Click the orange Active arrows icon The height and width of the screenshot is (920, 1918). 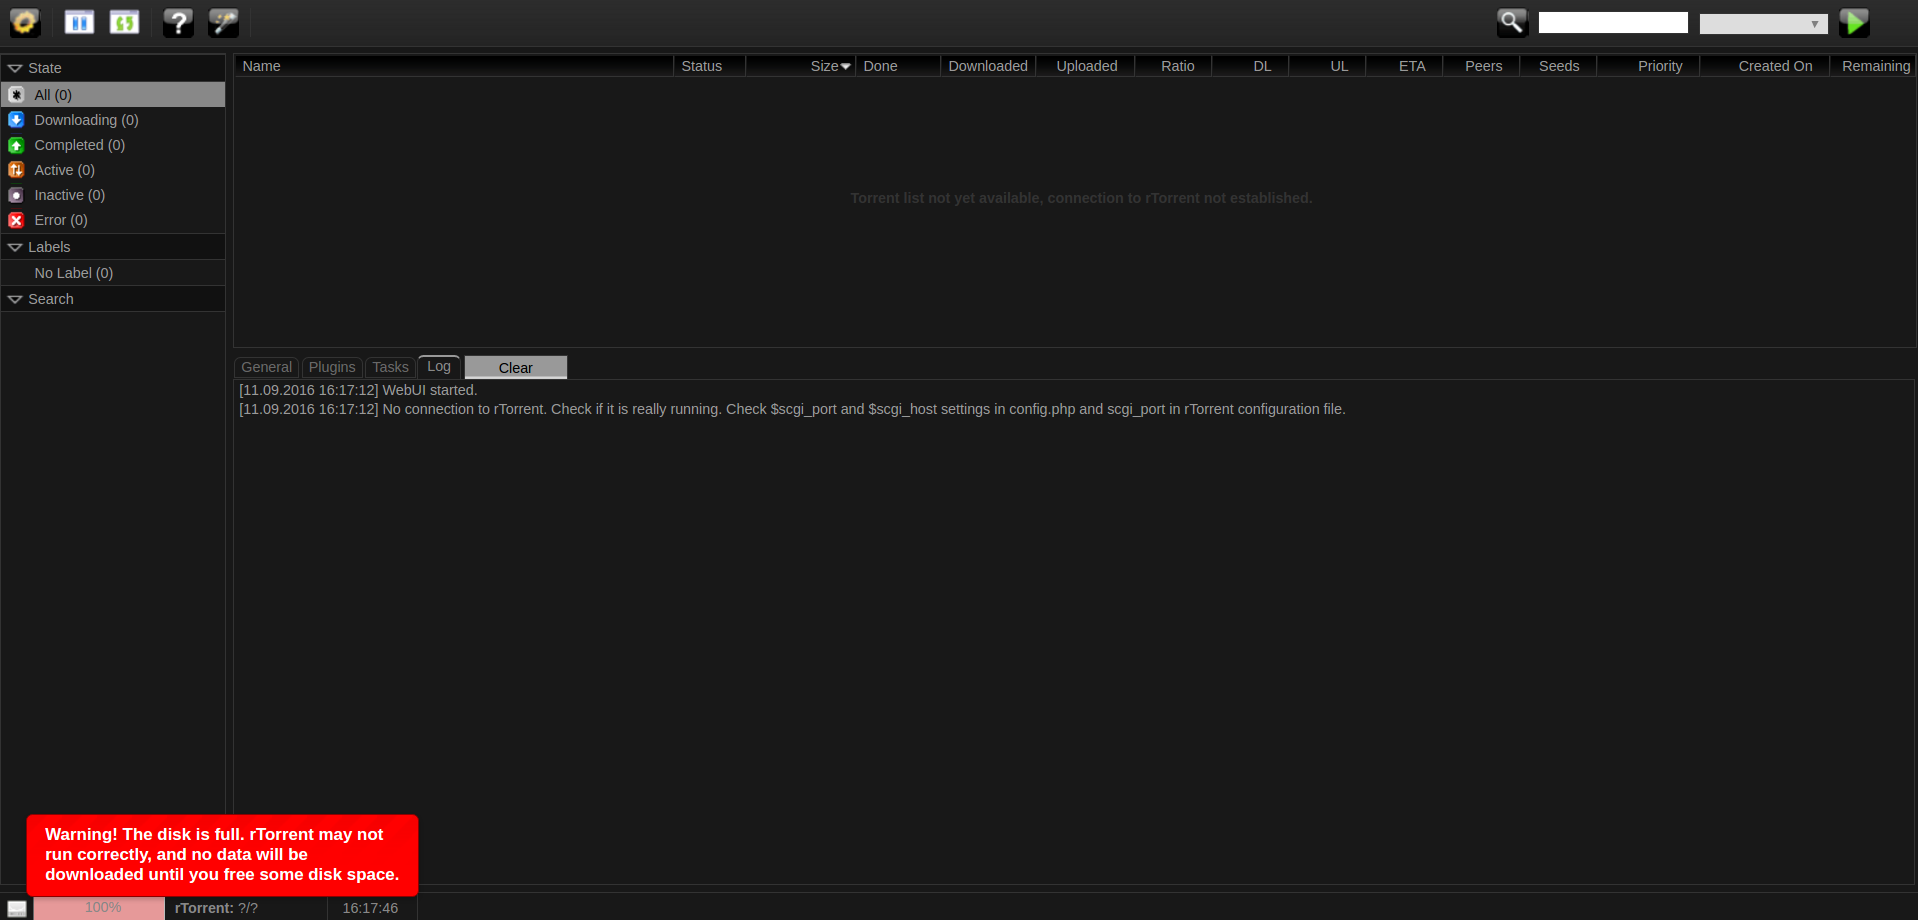click(x=16, y=170)
